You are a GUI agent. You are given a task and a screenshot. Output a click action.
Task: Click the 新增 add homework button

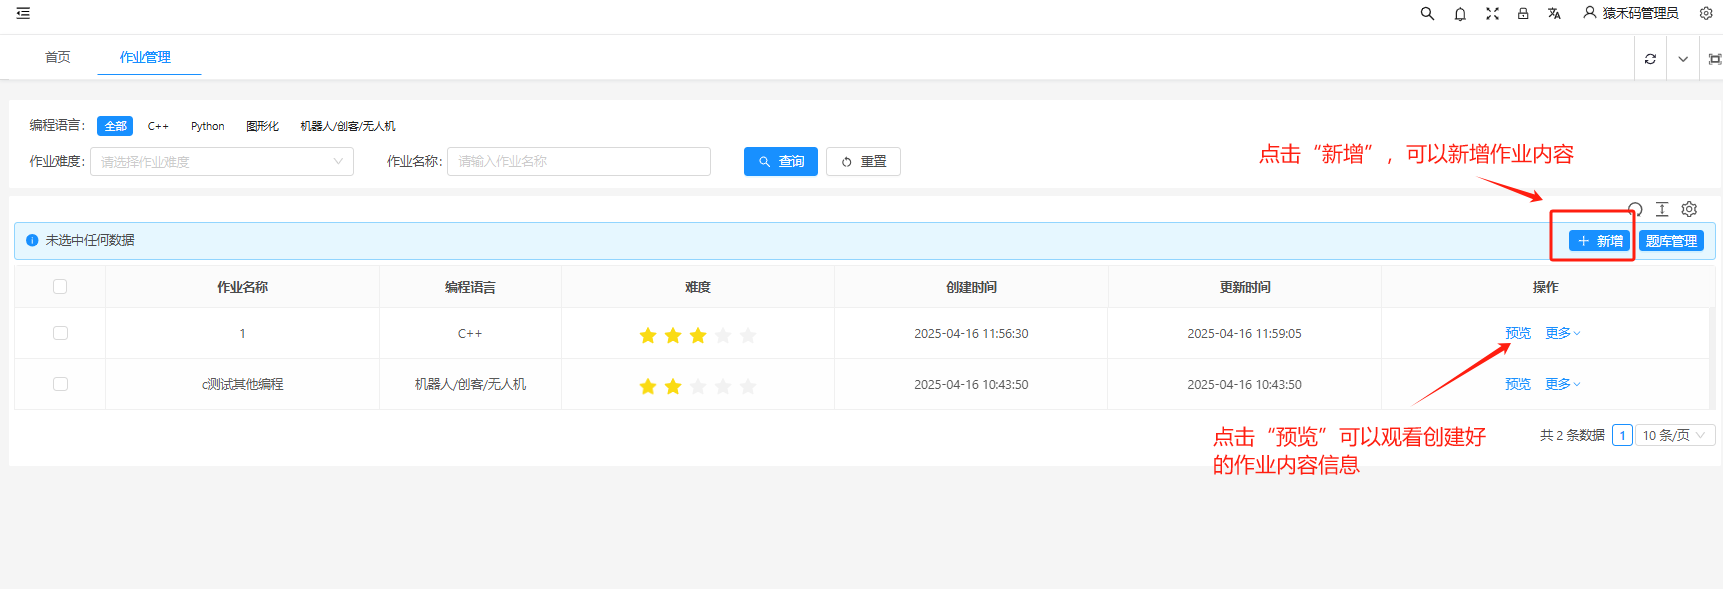(1599, 241)
